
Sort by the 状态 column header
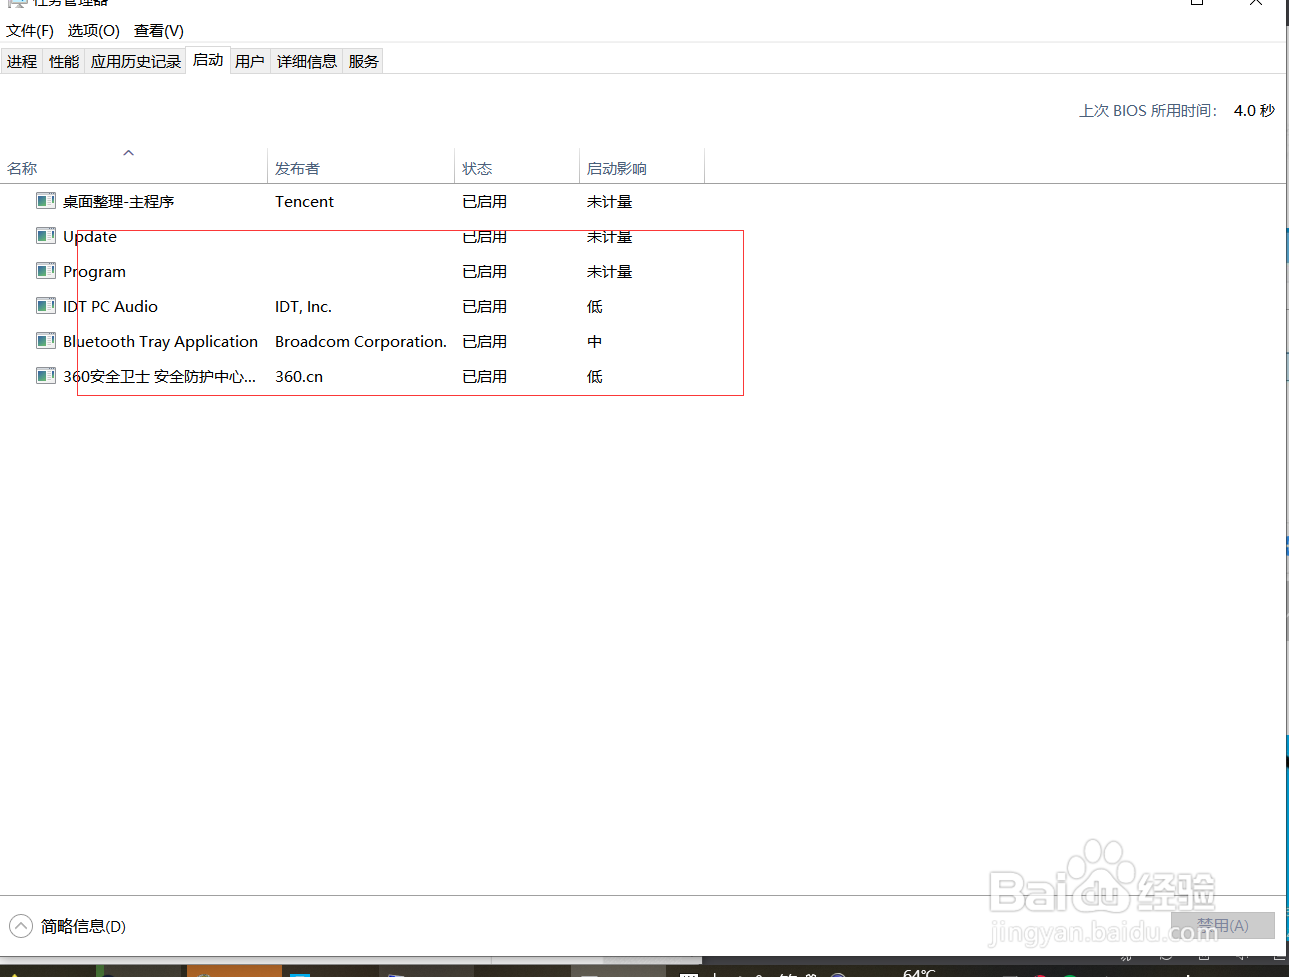click(517, 168)
